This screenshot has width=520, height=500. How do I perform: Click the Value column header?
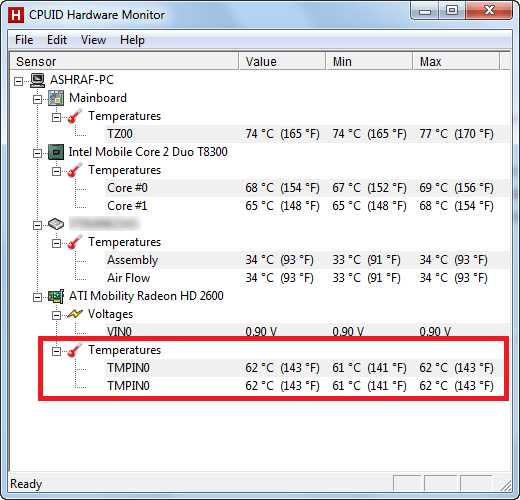[x=282, y=61]
